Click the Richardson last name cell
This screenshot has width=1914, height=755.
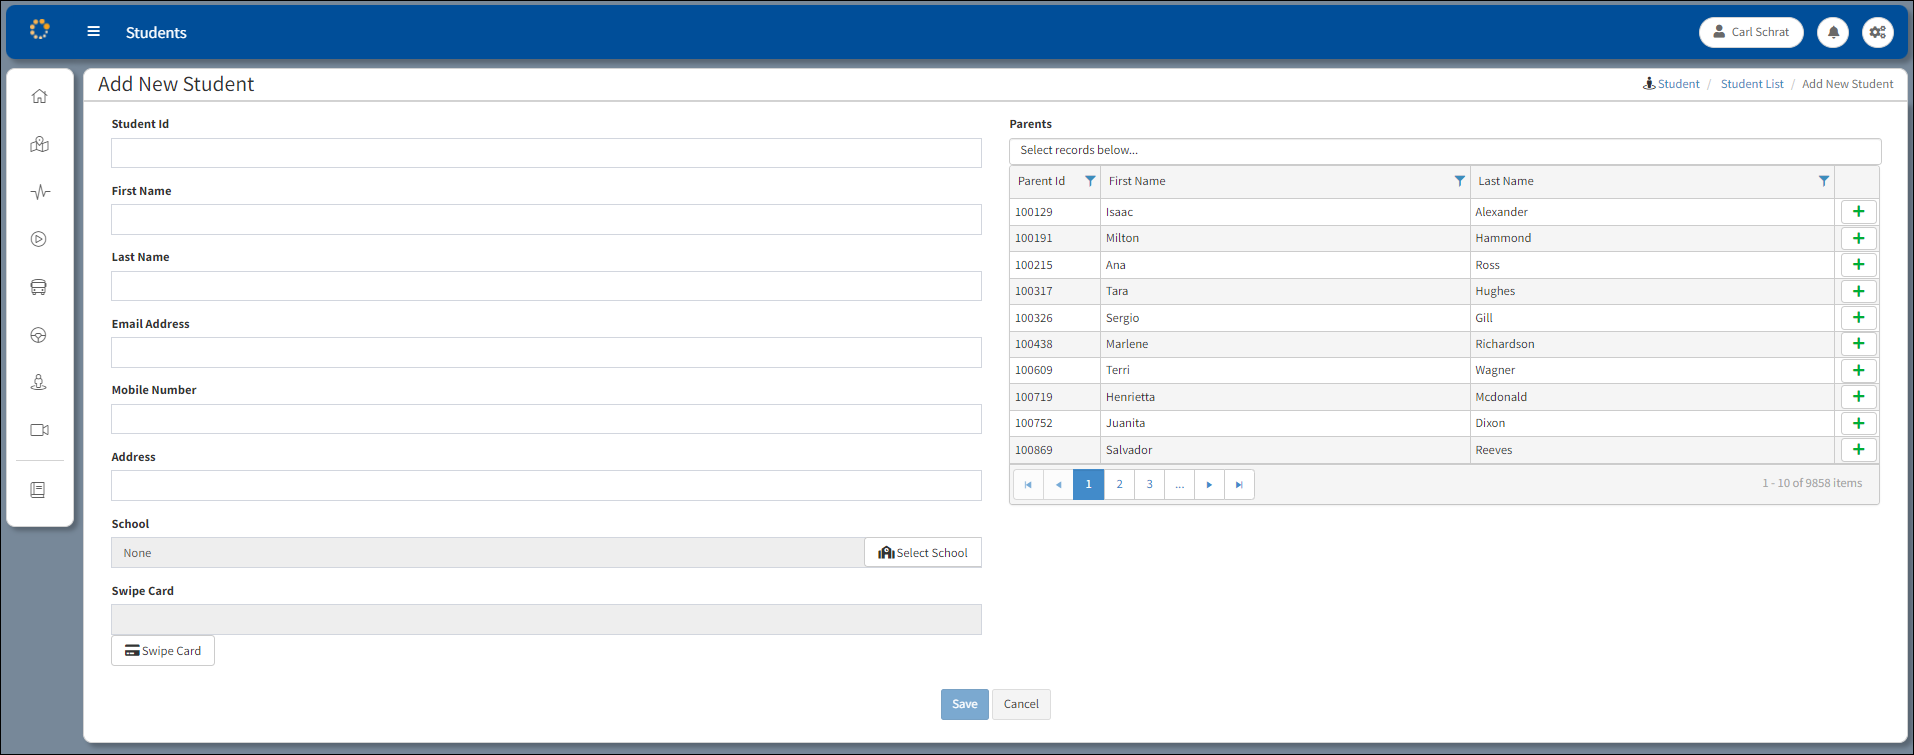point(1652,344)
